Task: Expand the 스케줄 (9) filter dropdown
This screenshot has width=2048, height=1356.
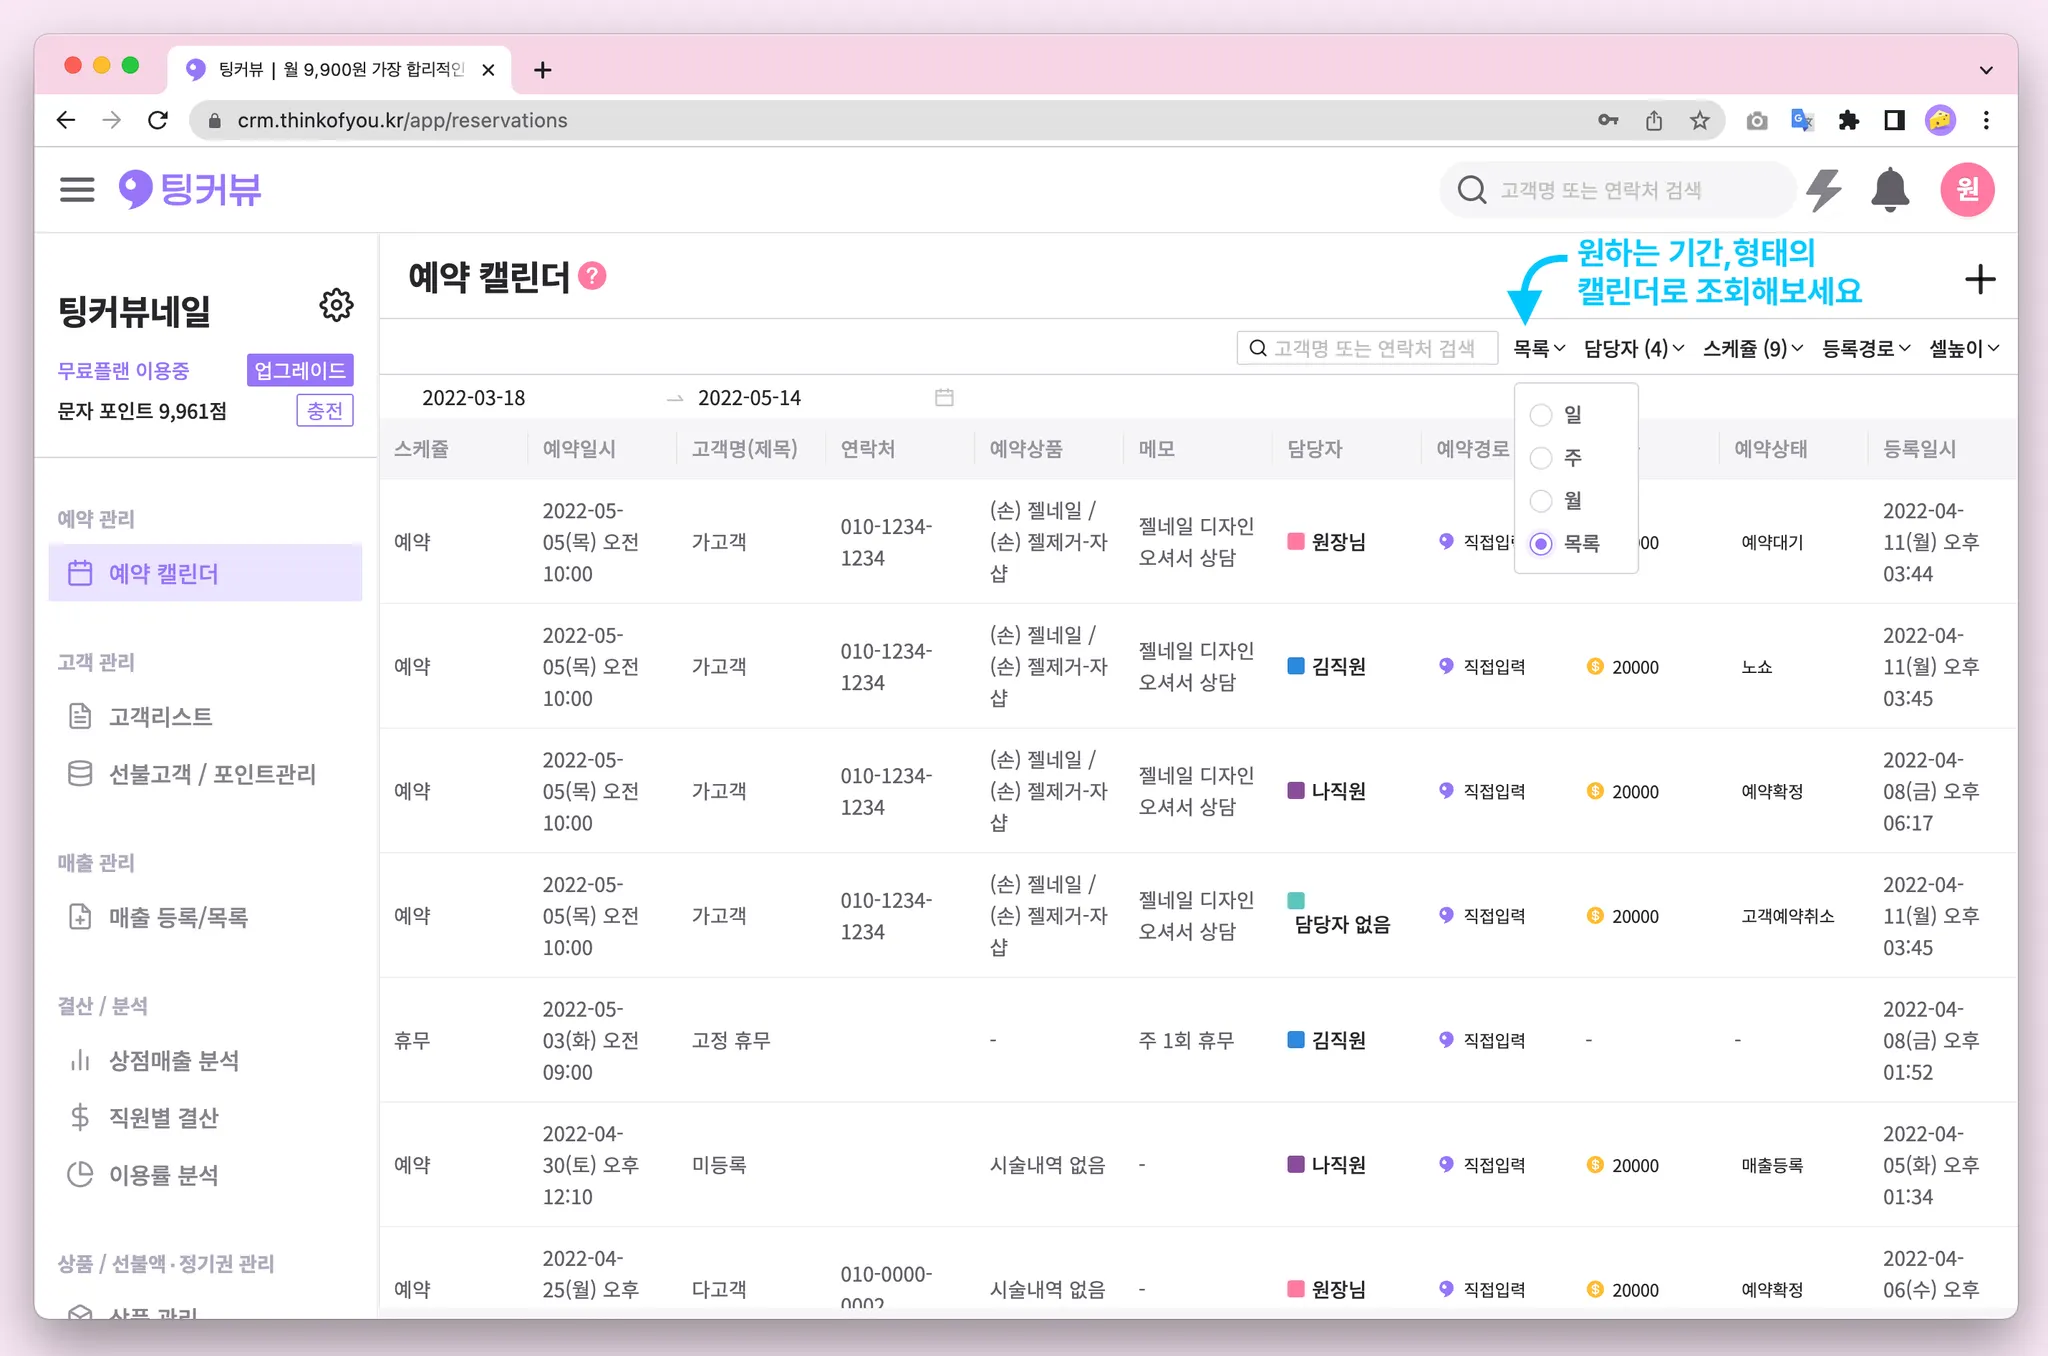Action: 1752,348
